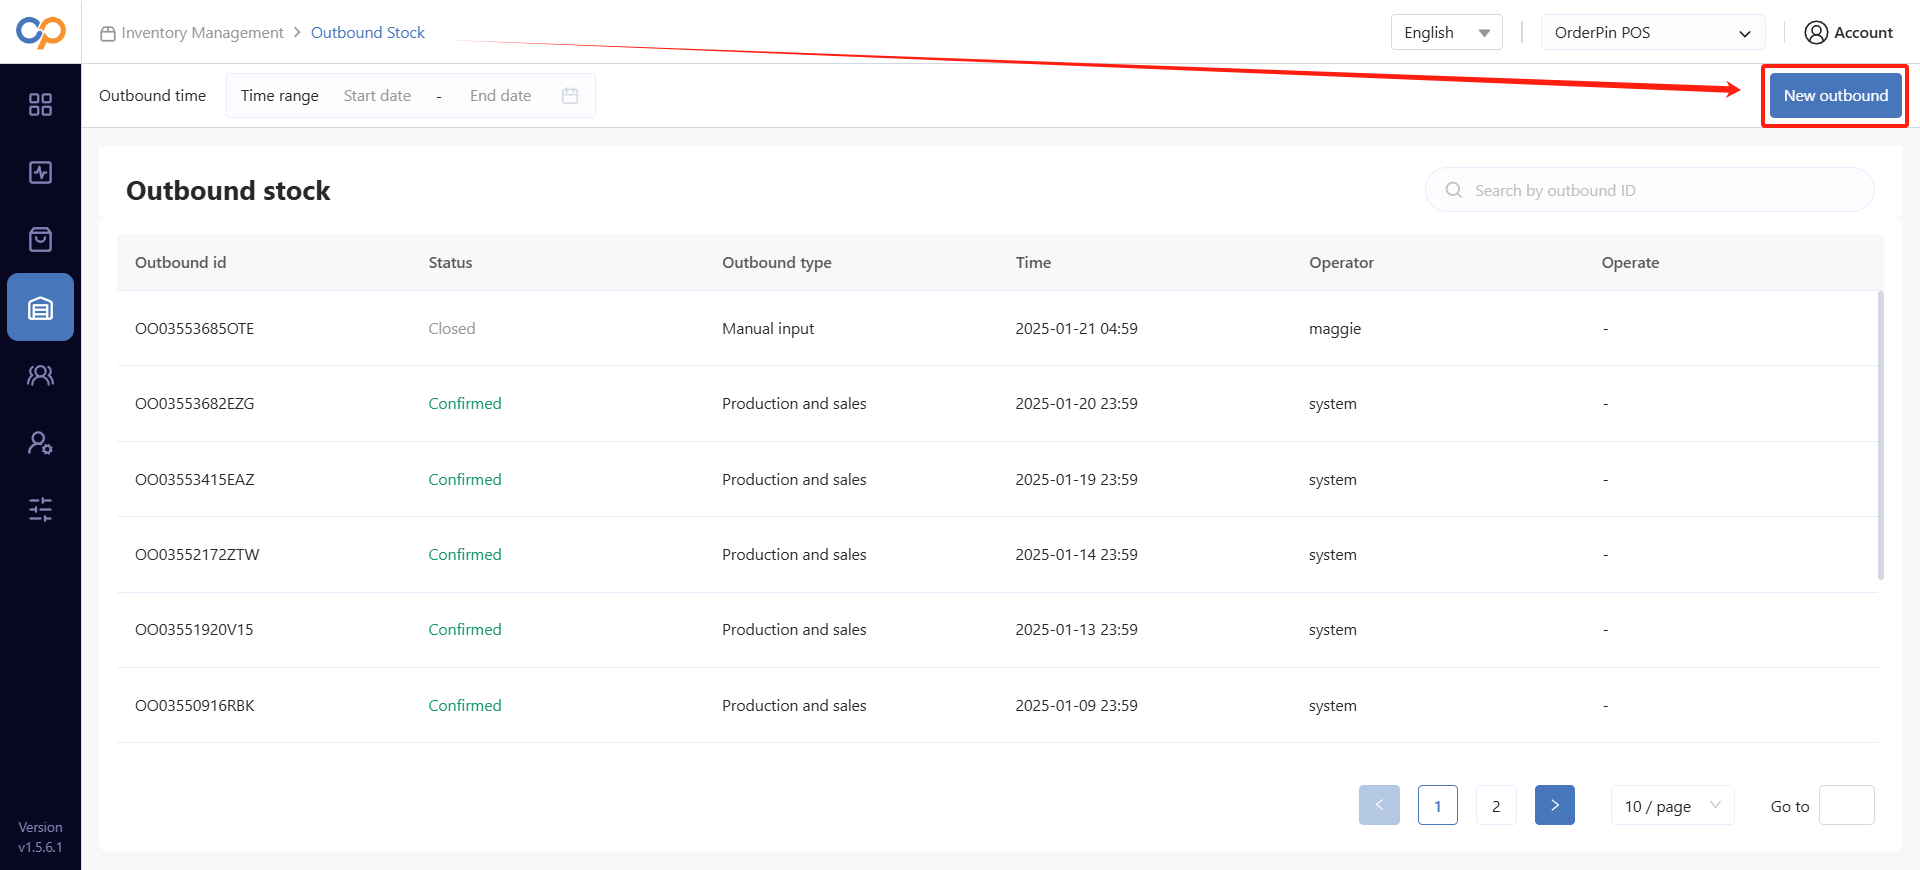This screenshot has width=1920, height=870.
Task: Open the analytics chart icon in sidebar
Action: (40, 172)
